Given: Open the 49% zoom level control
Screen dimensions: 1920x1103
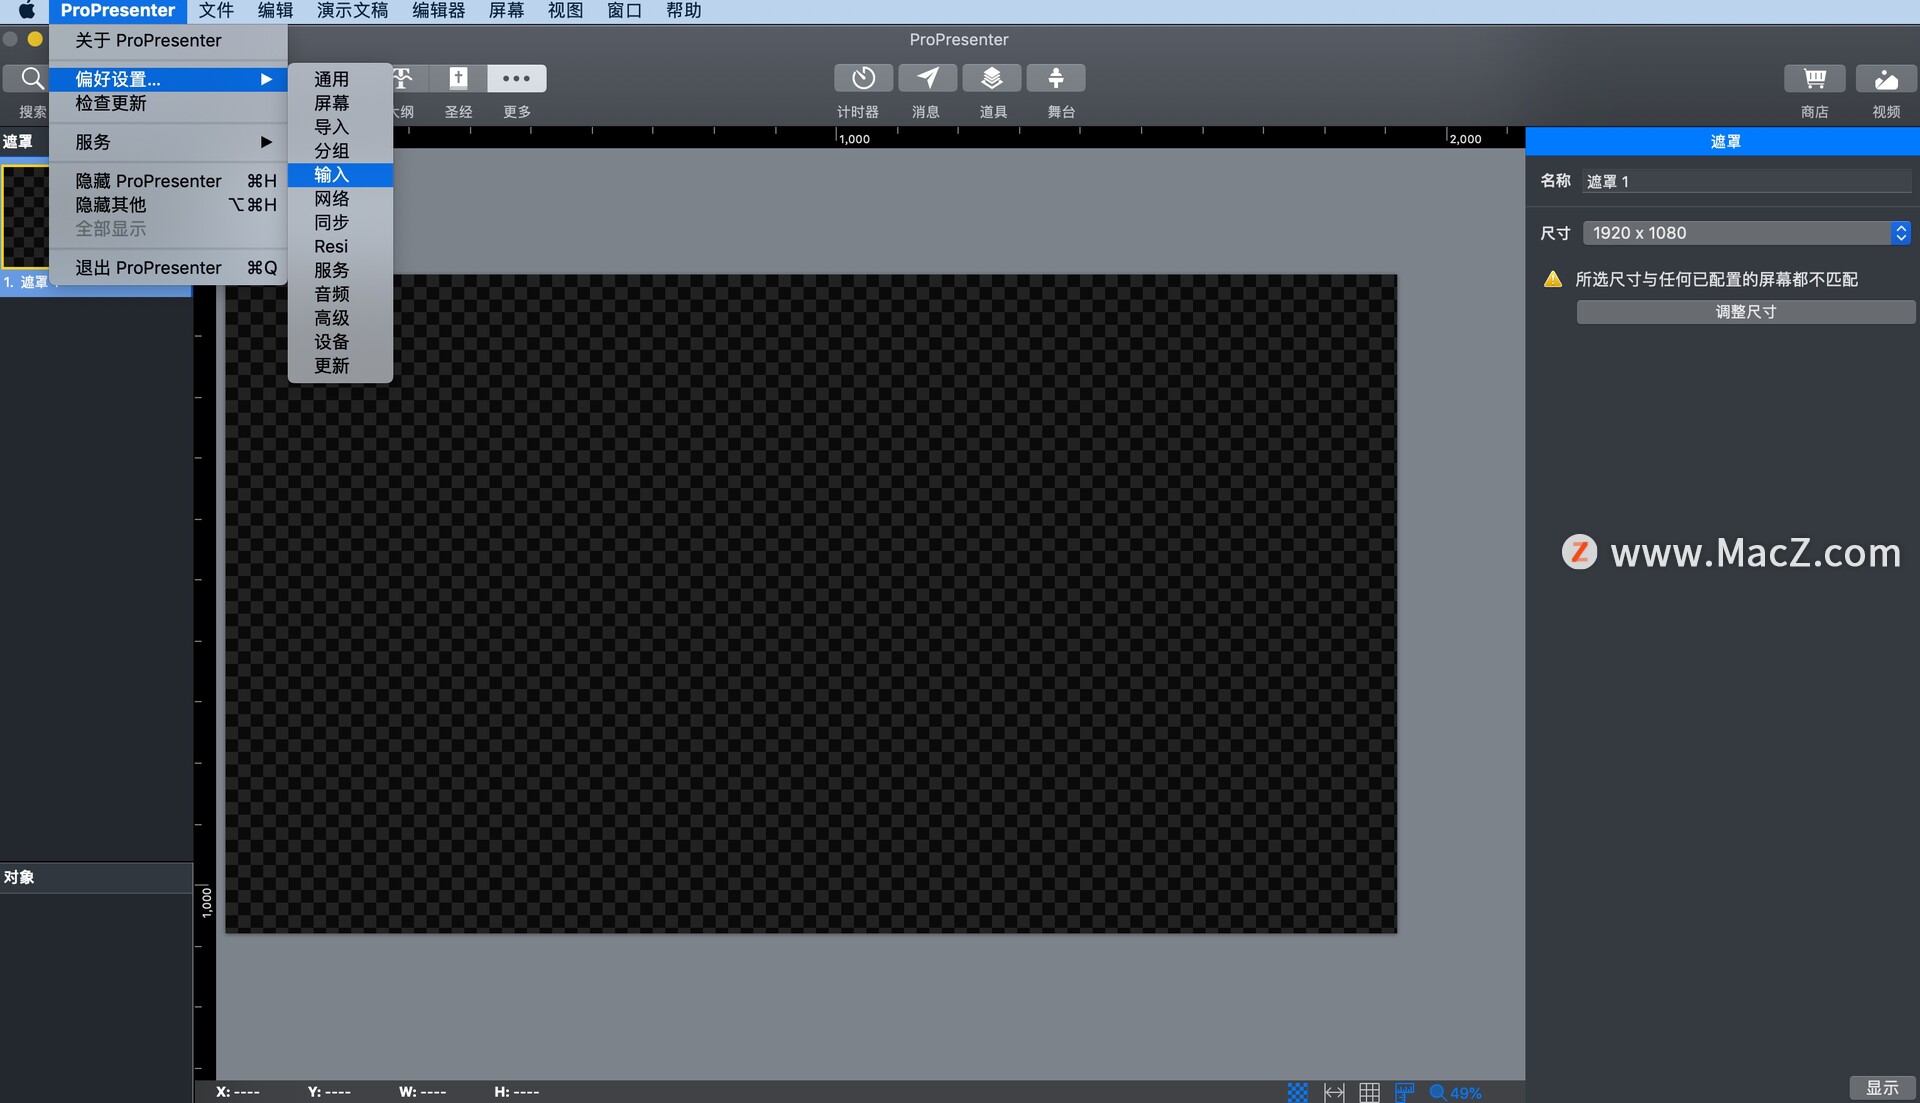Looking at the screenshot, I should (x=1456, y=1092).
